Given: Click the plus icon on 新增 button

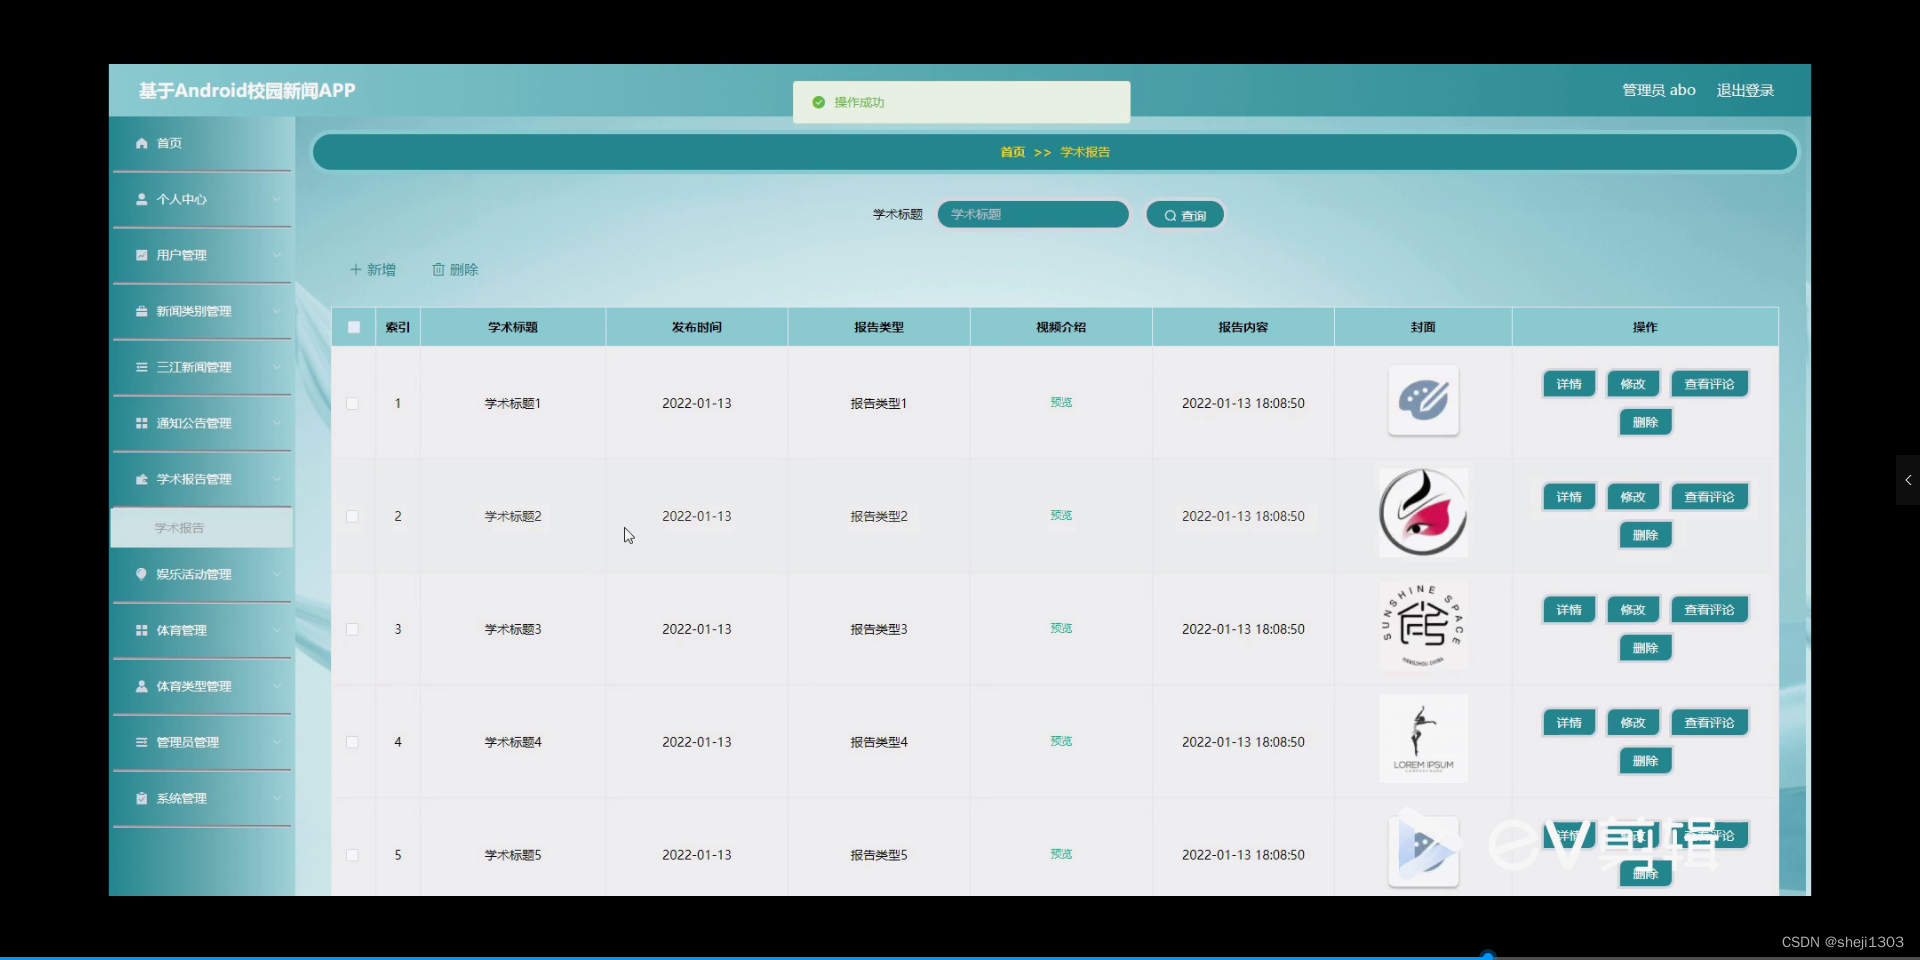Looking at the screenshot, I should [357, 269].
